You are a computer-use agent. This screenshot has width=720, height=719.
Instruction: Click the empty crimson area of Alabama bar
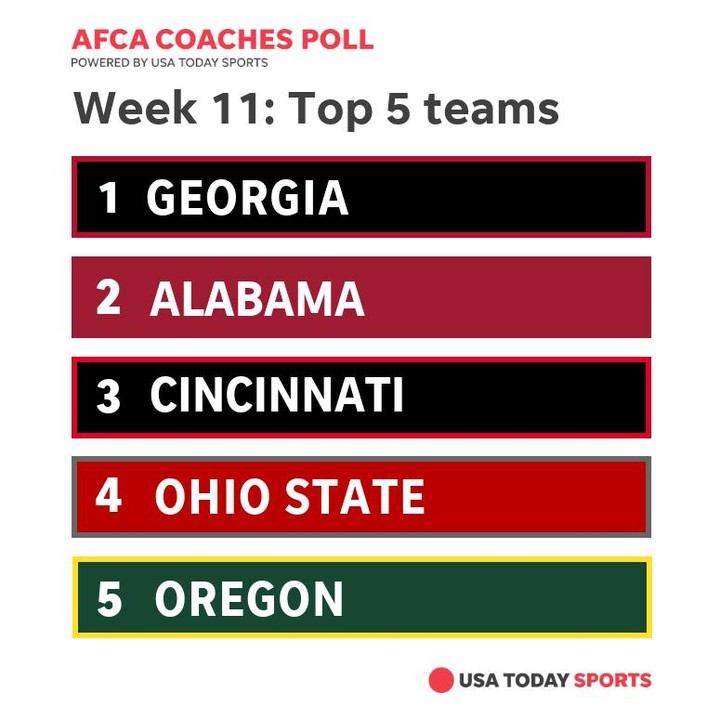point(510,298)
